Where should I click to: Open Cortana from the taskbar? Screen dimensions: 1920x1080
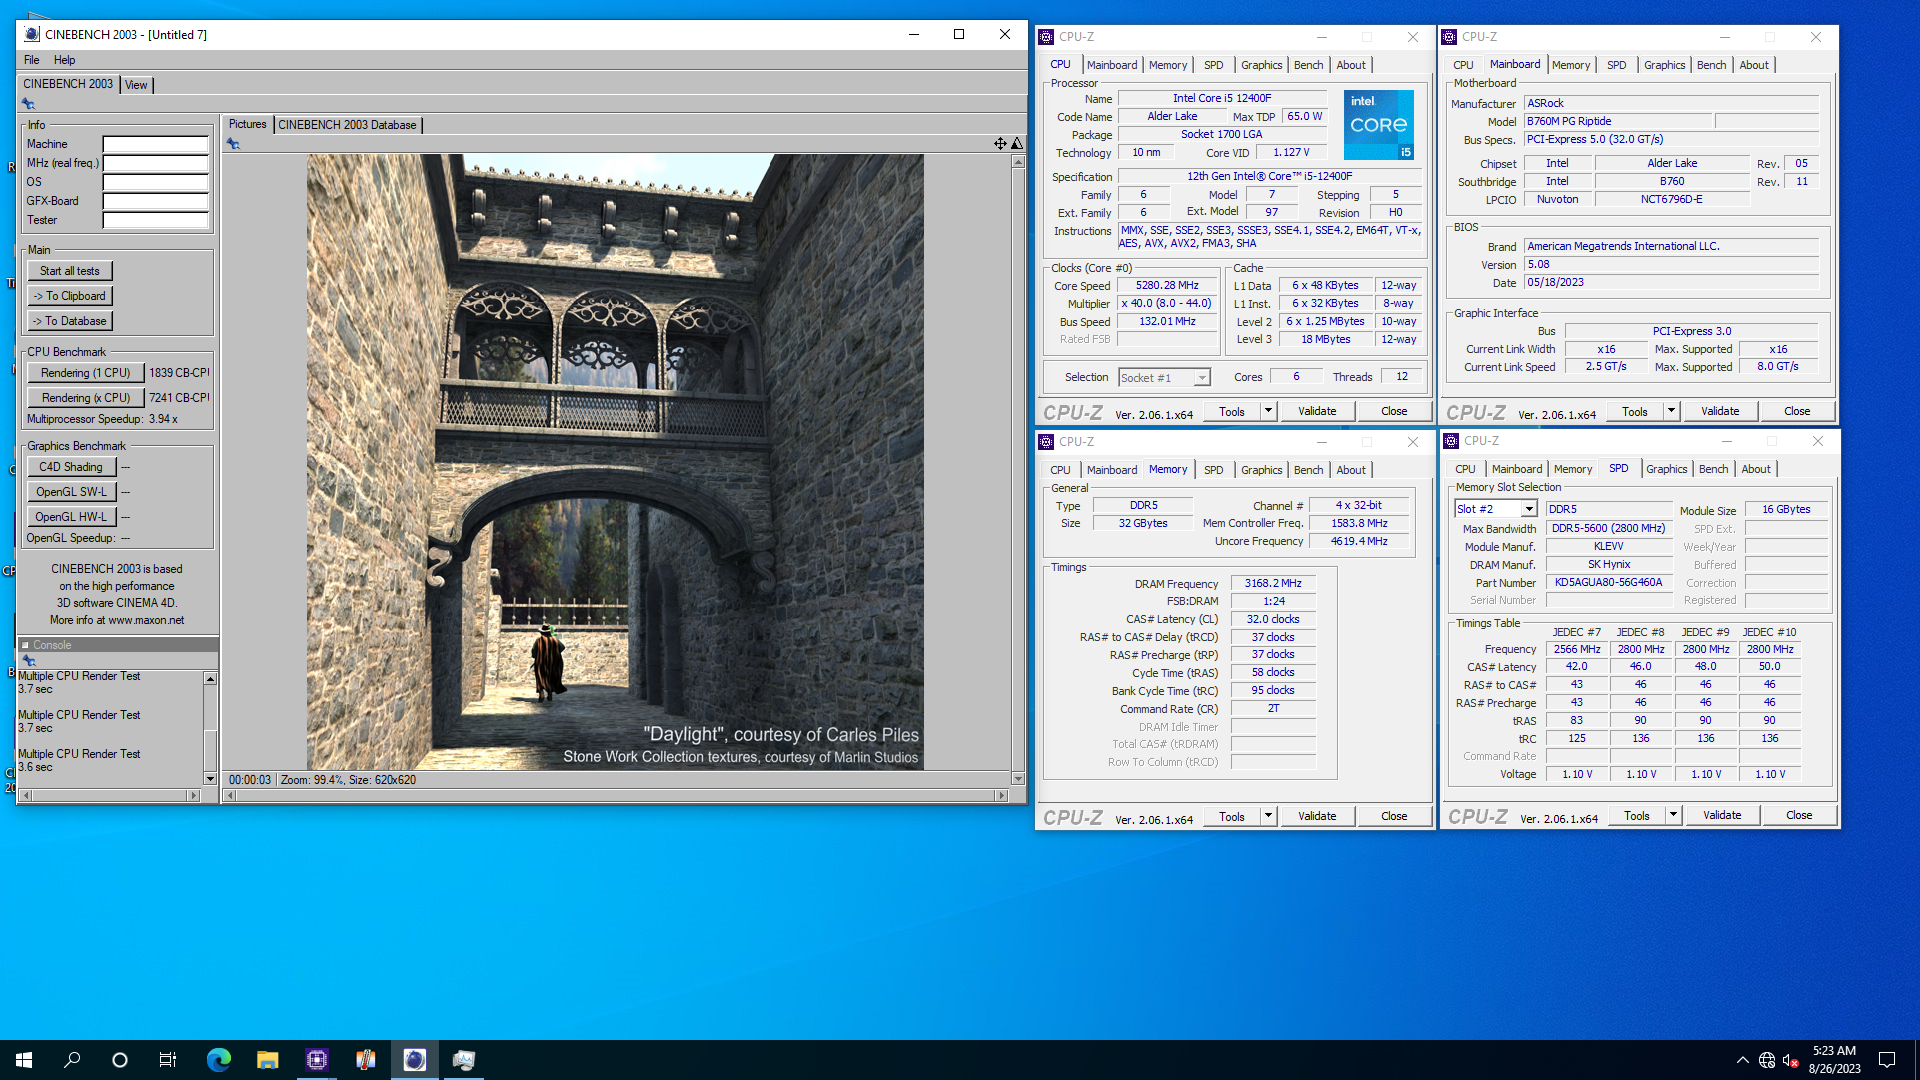click(120, 1060)
